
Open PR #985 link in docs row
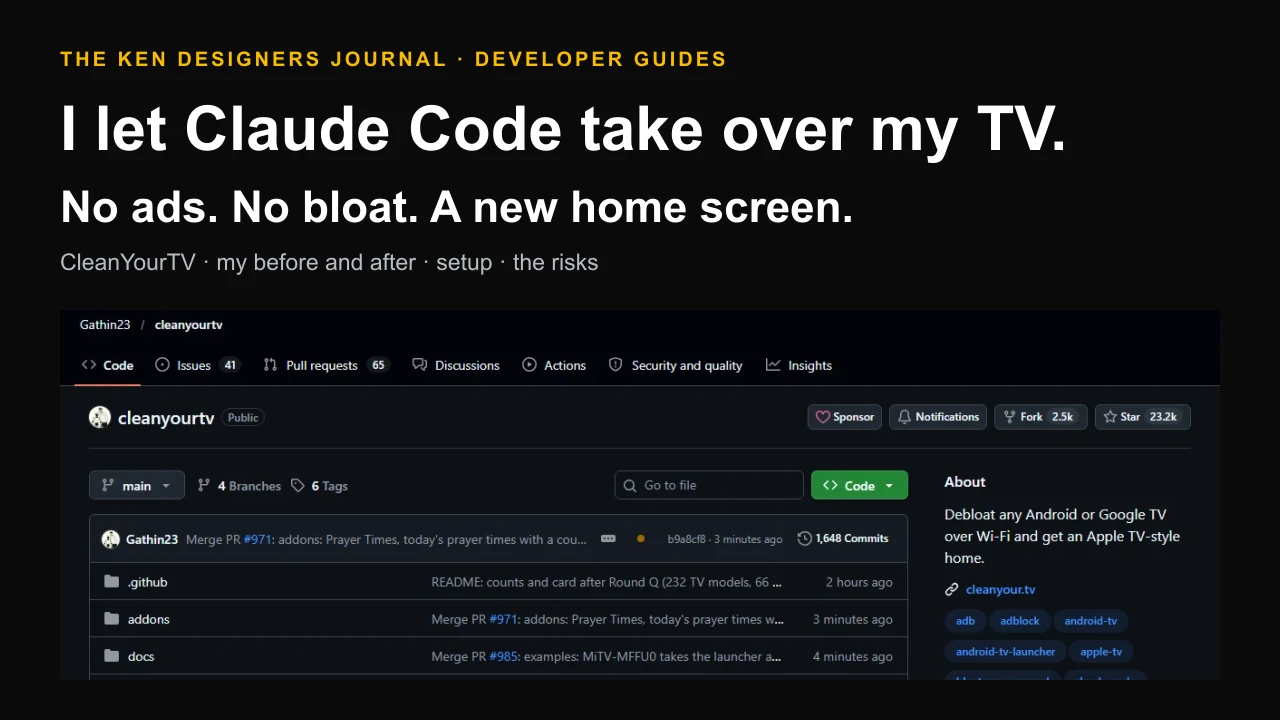click(x=505, y=656)
